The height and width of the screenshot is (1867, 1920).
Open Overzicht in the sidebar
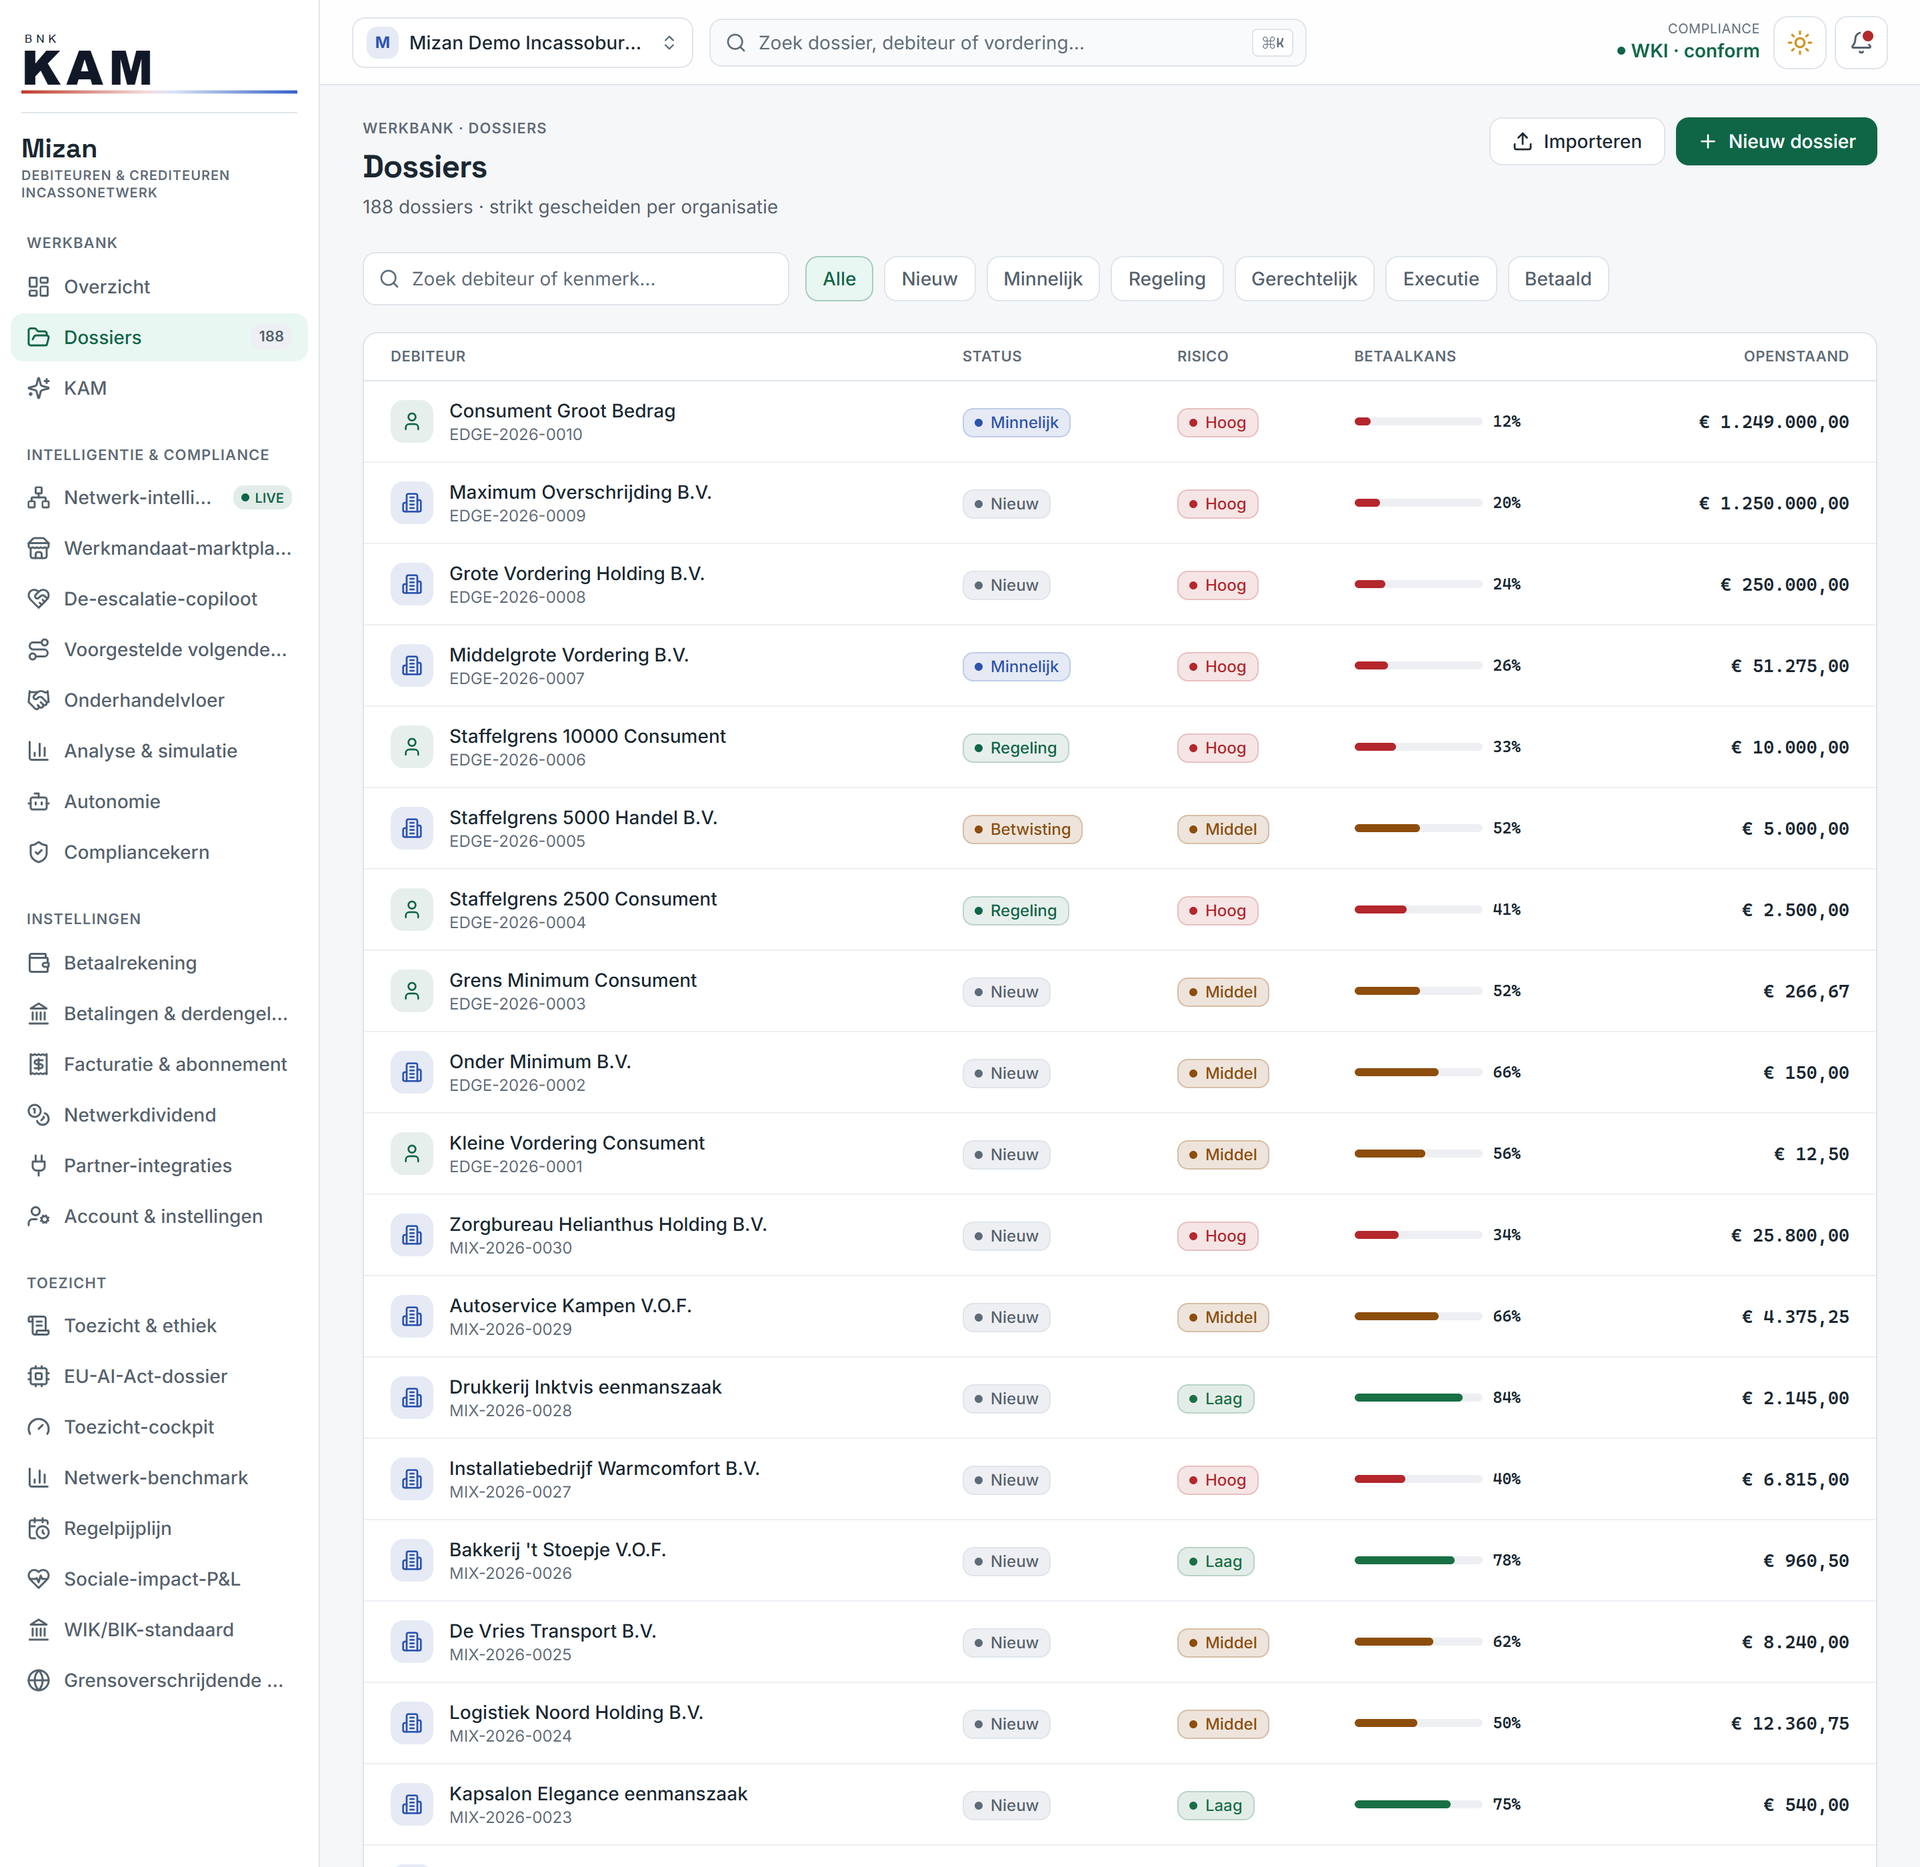159,287
